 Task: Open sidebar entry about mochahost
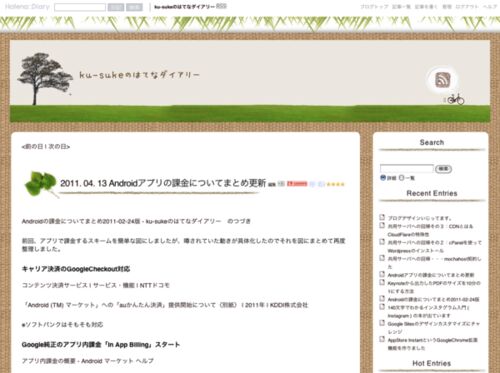(434, 263)
